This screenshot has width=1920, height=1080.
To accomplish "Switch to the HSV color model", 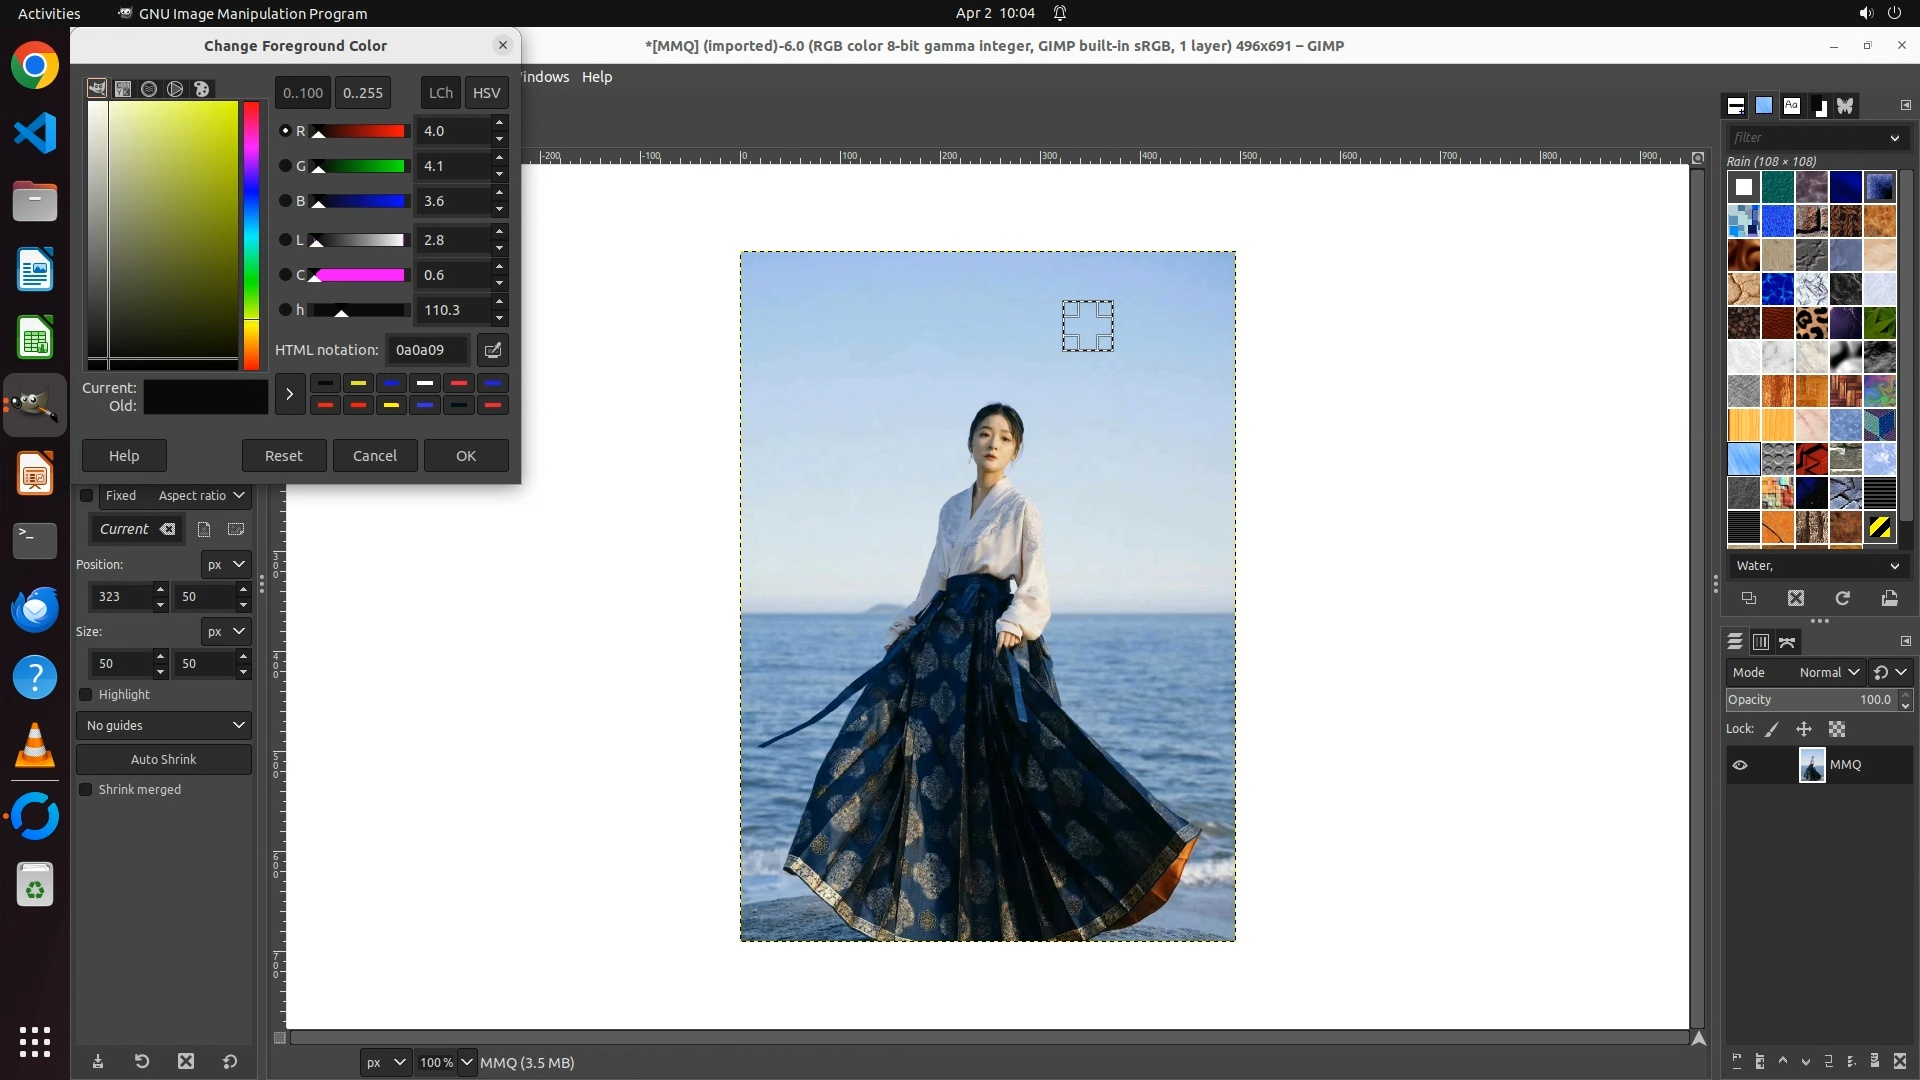I will 486,93.
